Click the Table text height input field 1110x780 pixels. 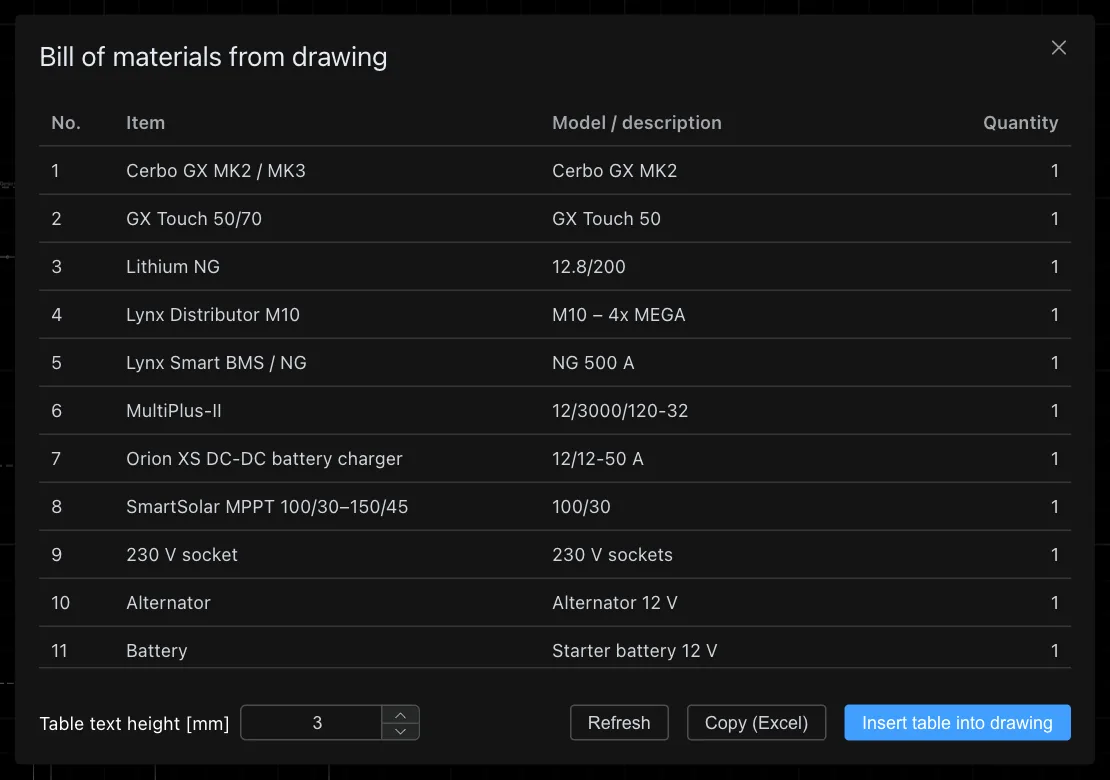coord(311,723)
